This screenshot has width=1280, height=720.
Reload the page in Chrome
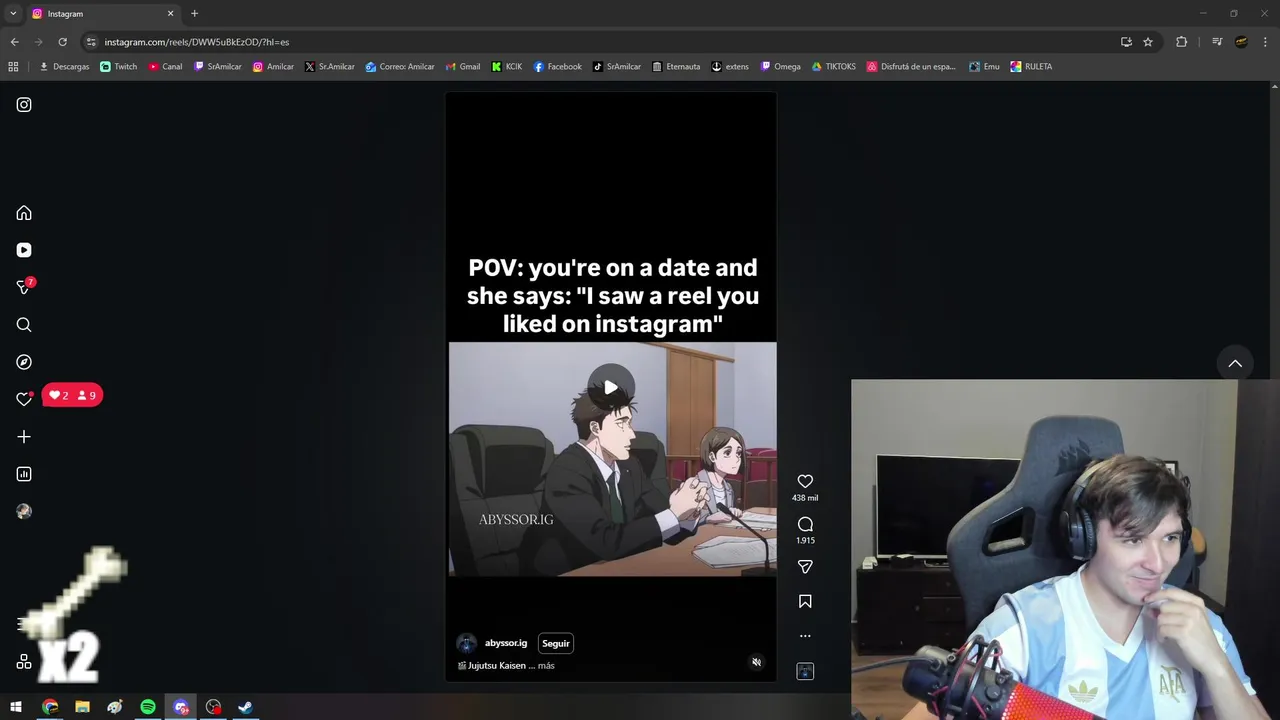tap(62, 42)
